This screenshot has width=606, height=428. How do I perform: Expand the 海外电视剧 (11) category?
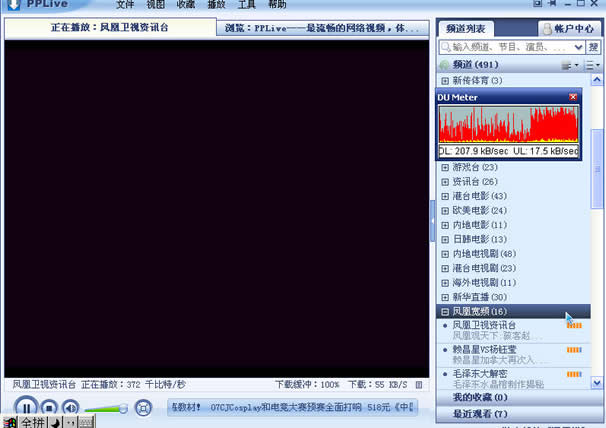tap(445, 283)
